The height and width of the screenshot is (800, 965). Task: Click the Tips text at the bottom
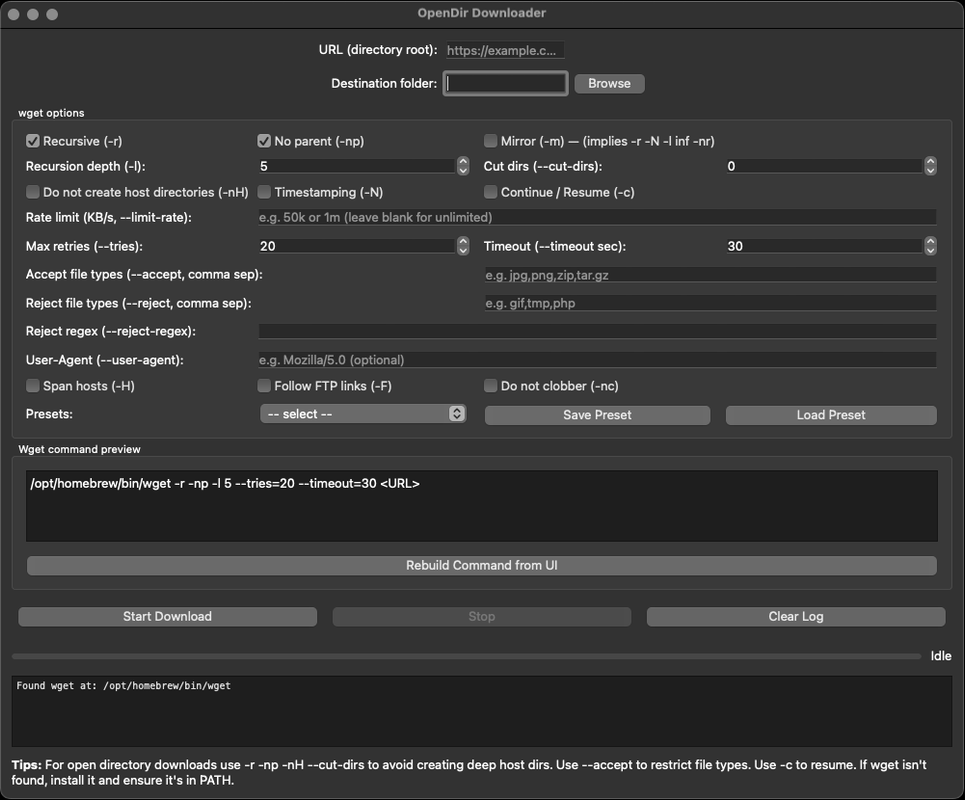[469, 772]
